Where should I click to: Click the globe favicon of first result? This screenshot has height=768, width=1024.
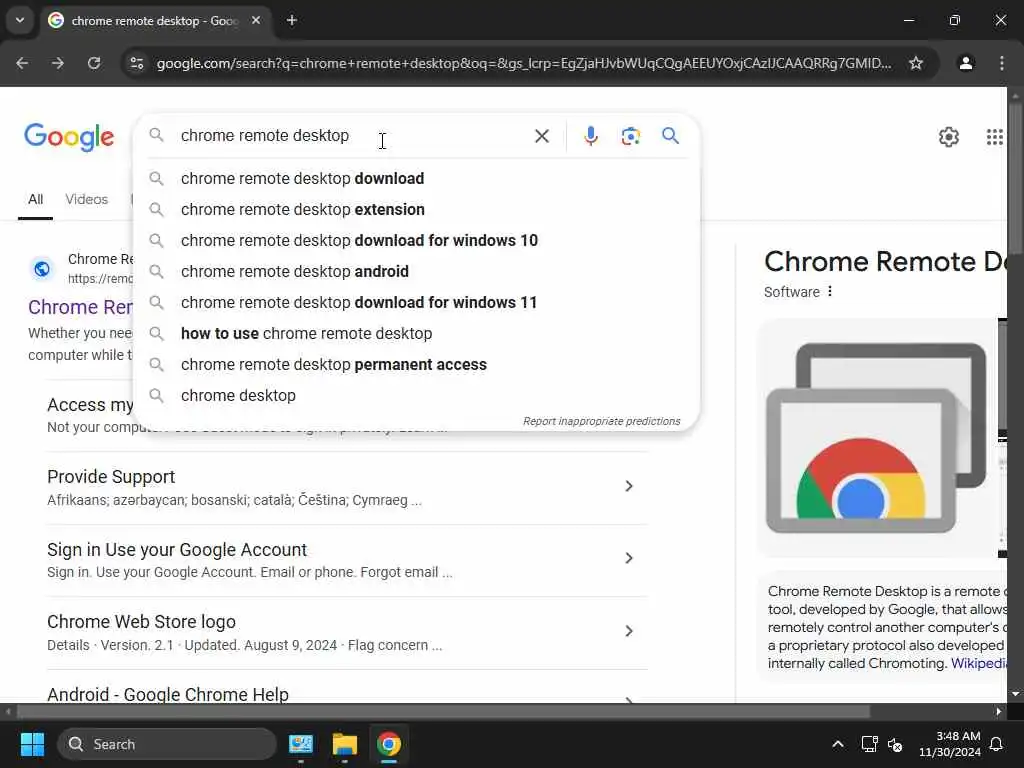[42, 268]
